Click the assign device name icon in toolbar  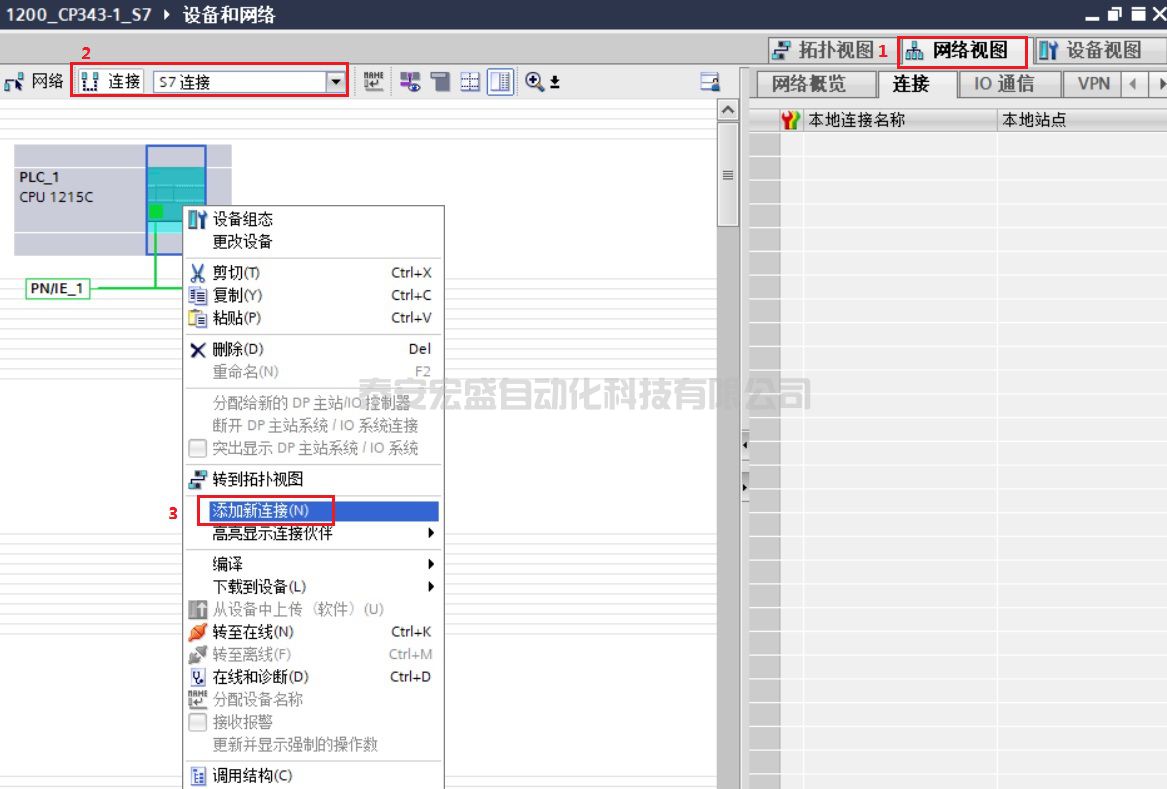pos(373,82)
